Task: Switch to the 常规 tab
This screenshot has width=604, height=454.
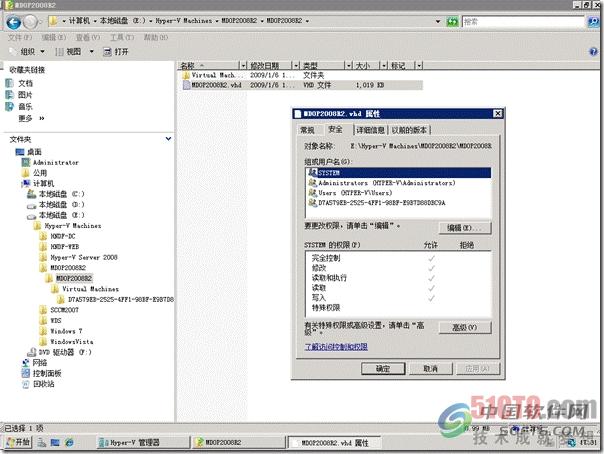Action: tap(307, 130)
